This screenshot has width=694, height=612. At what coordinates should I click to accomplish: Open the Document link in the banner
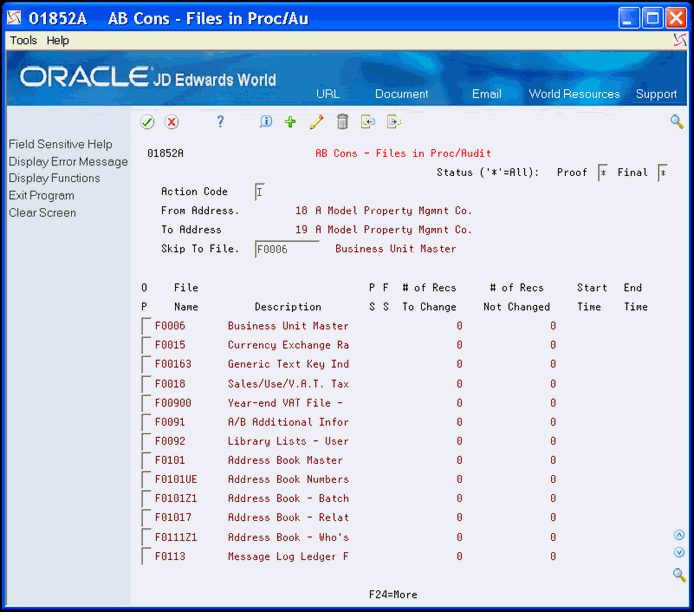(401, 94)
